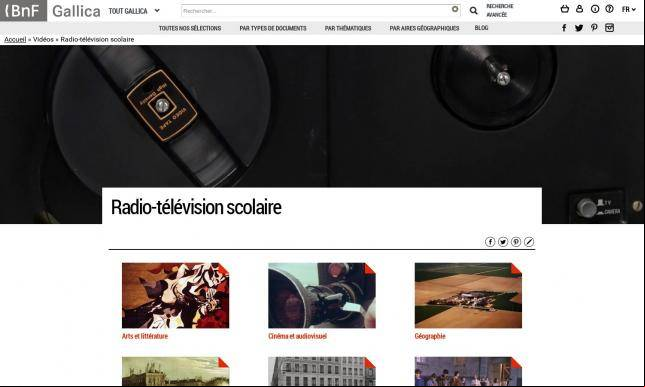Share via circled Facebook icon below title

[x=490, y=242]
